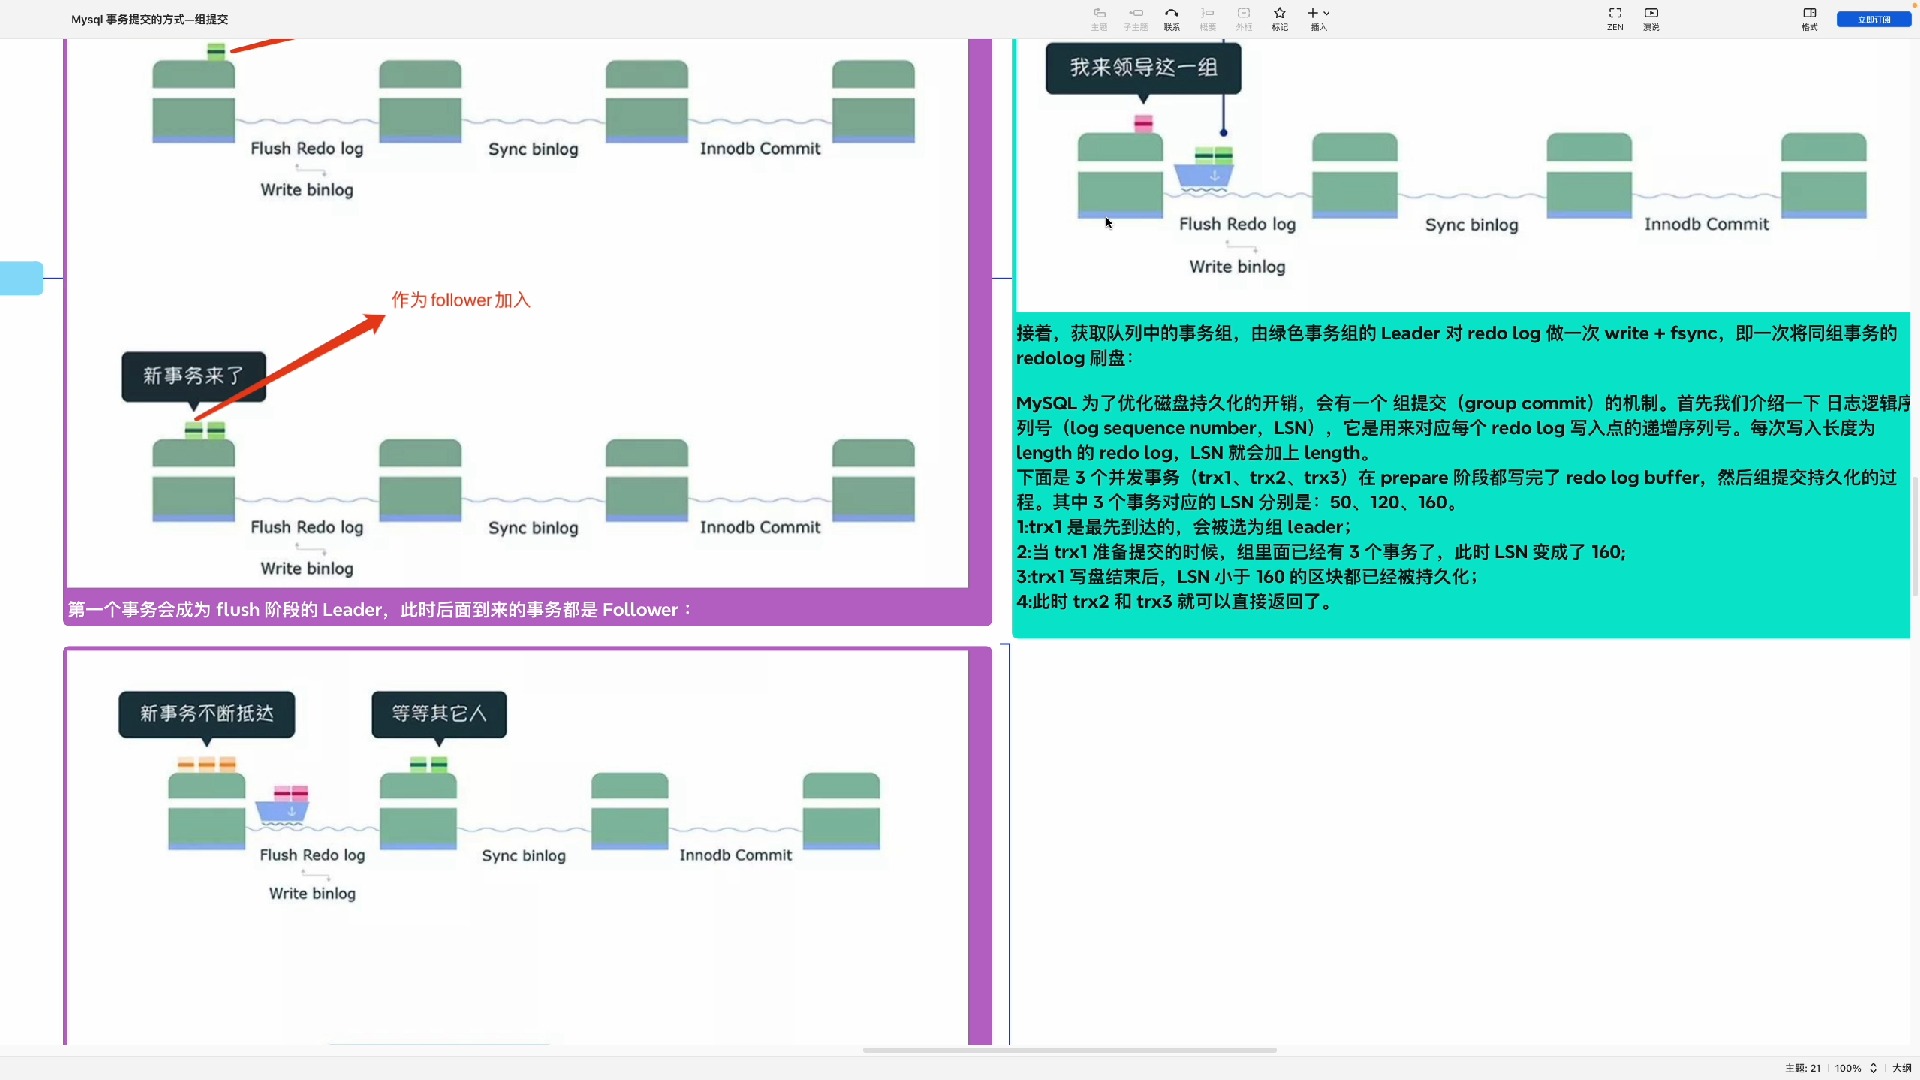Edit the title Mysql 事务提交的方式—组提交
1920x1080 pixels.
(148, 19)
